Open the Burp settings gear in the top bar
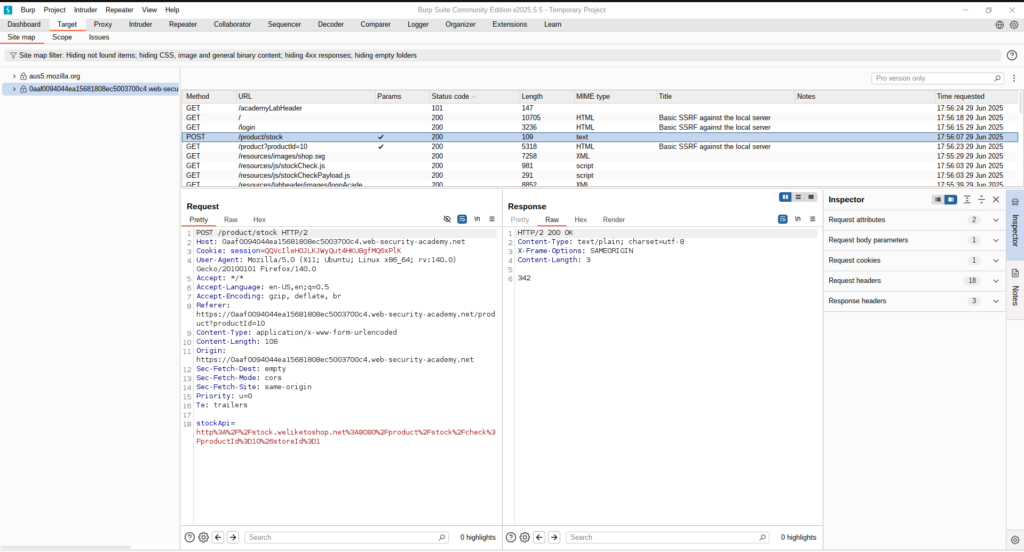This screenshot has width=1024, height=552. pos(1014,24)
